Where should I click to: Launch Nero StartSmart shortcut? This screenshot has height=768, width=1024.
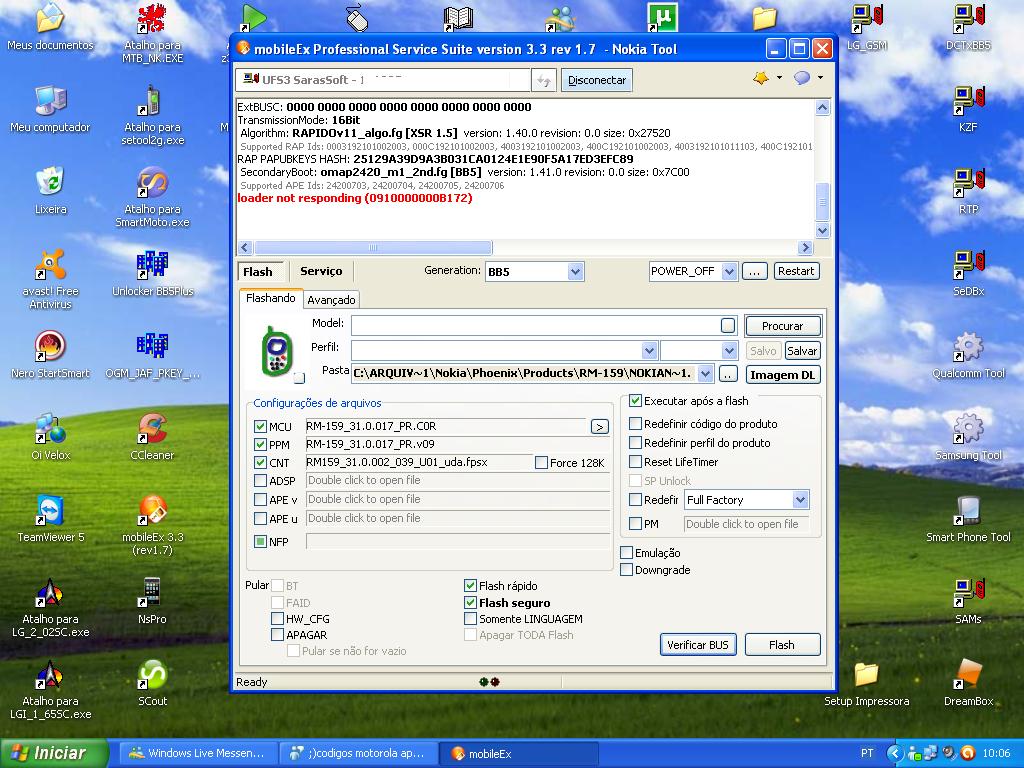(50, 355)
